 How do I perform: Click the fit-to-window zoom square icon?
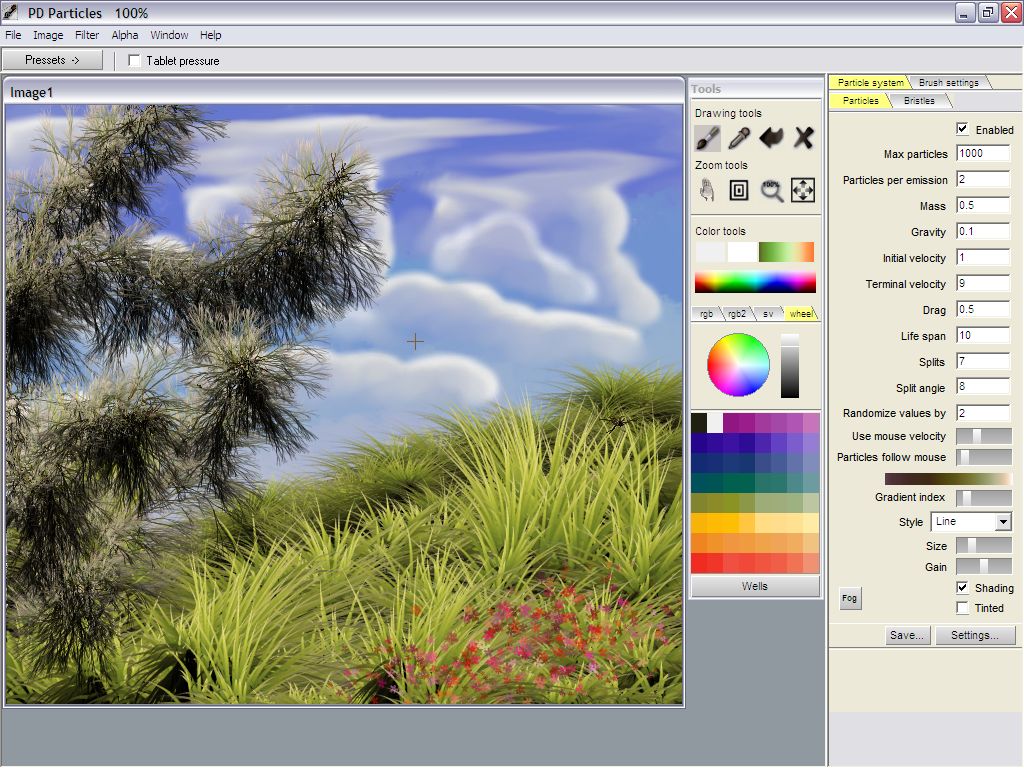[739, 190]
